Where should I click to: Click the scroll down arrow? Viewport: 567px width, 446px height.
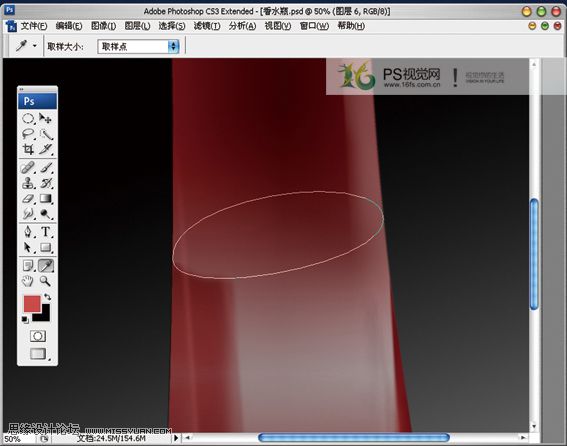(x=534, y=427)
